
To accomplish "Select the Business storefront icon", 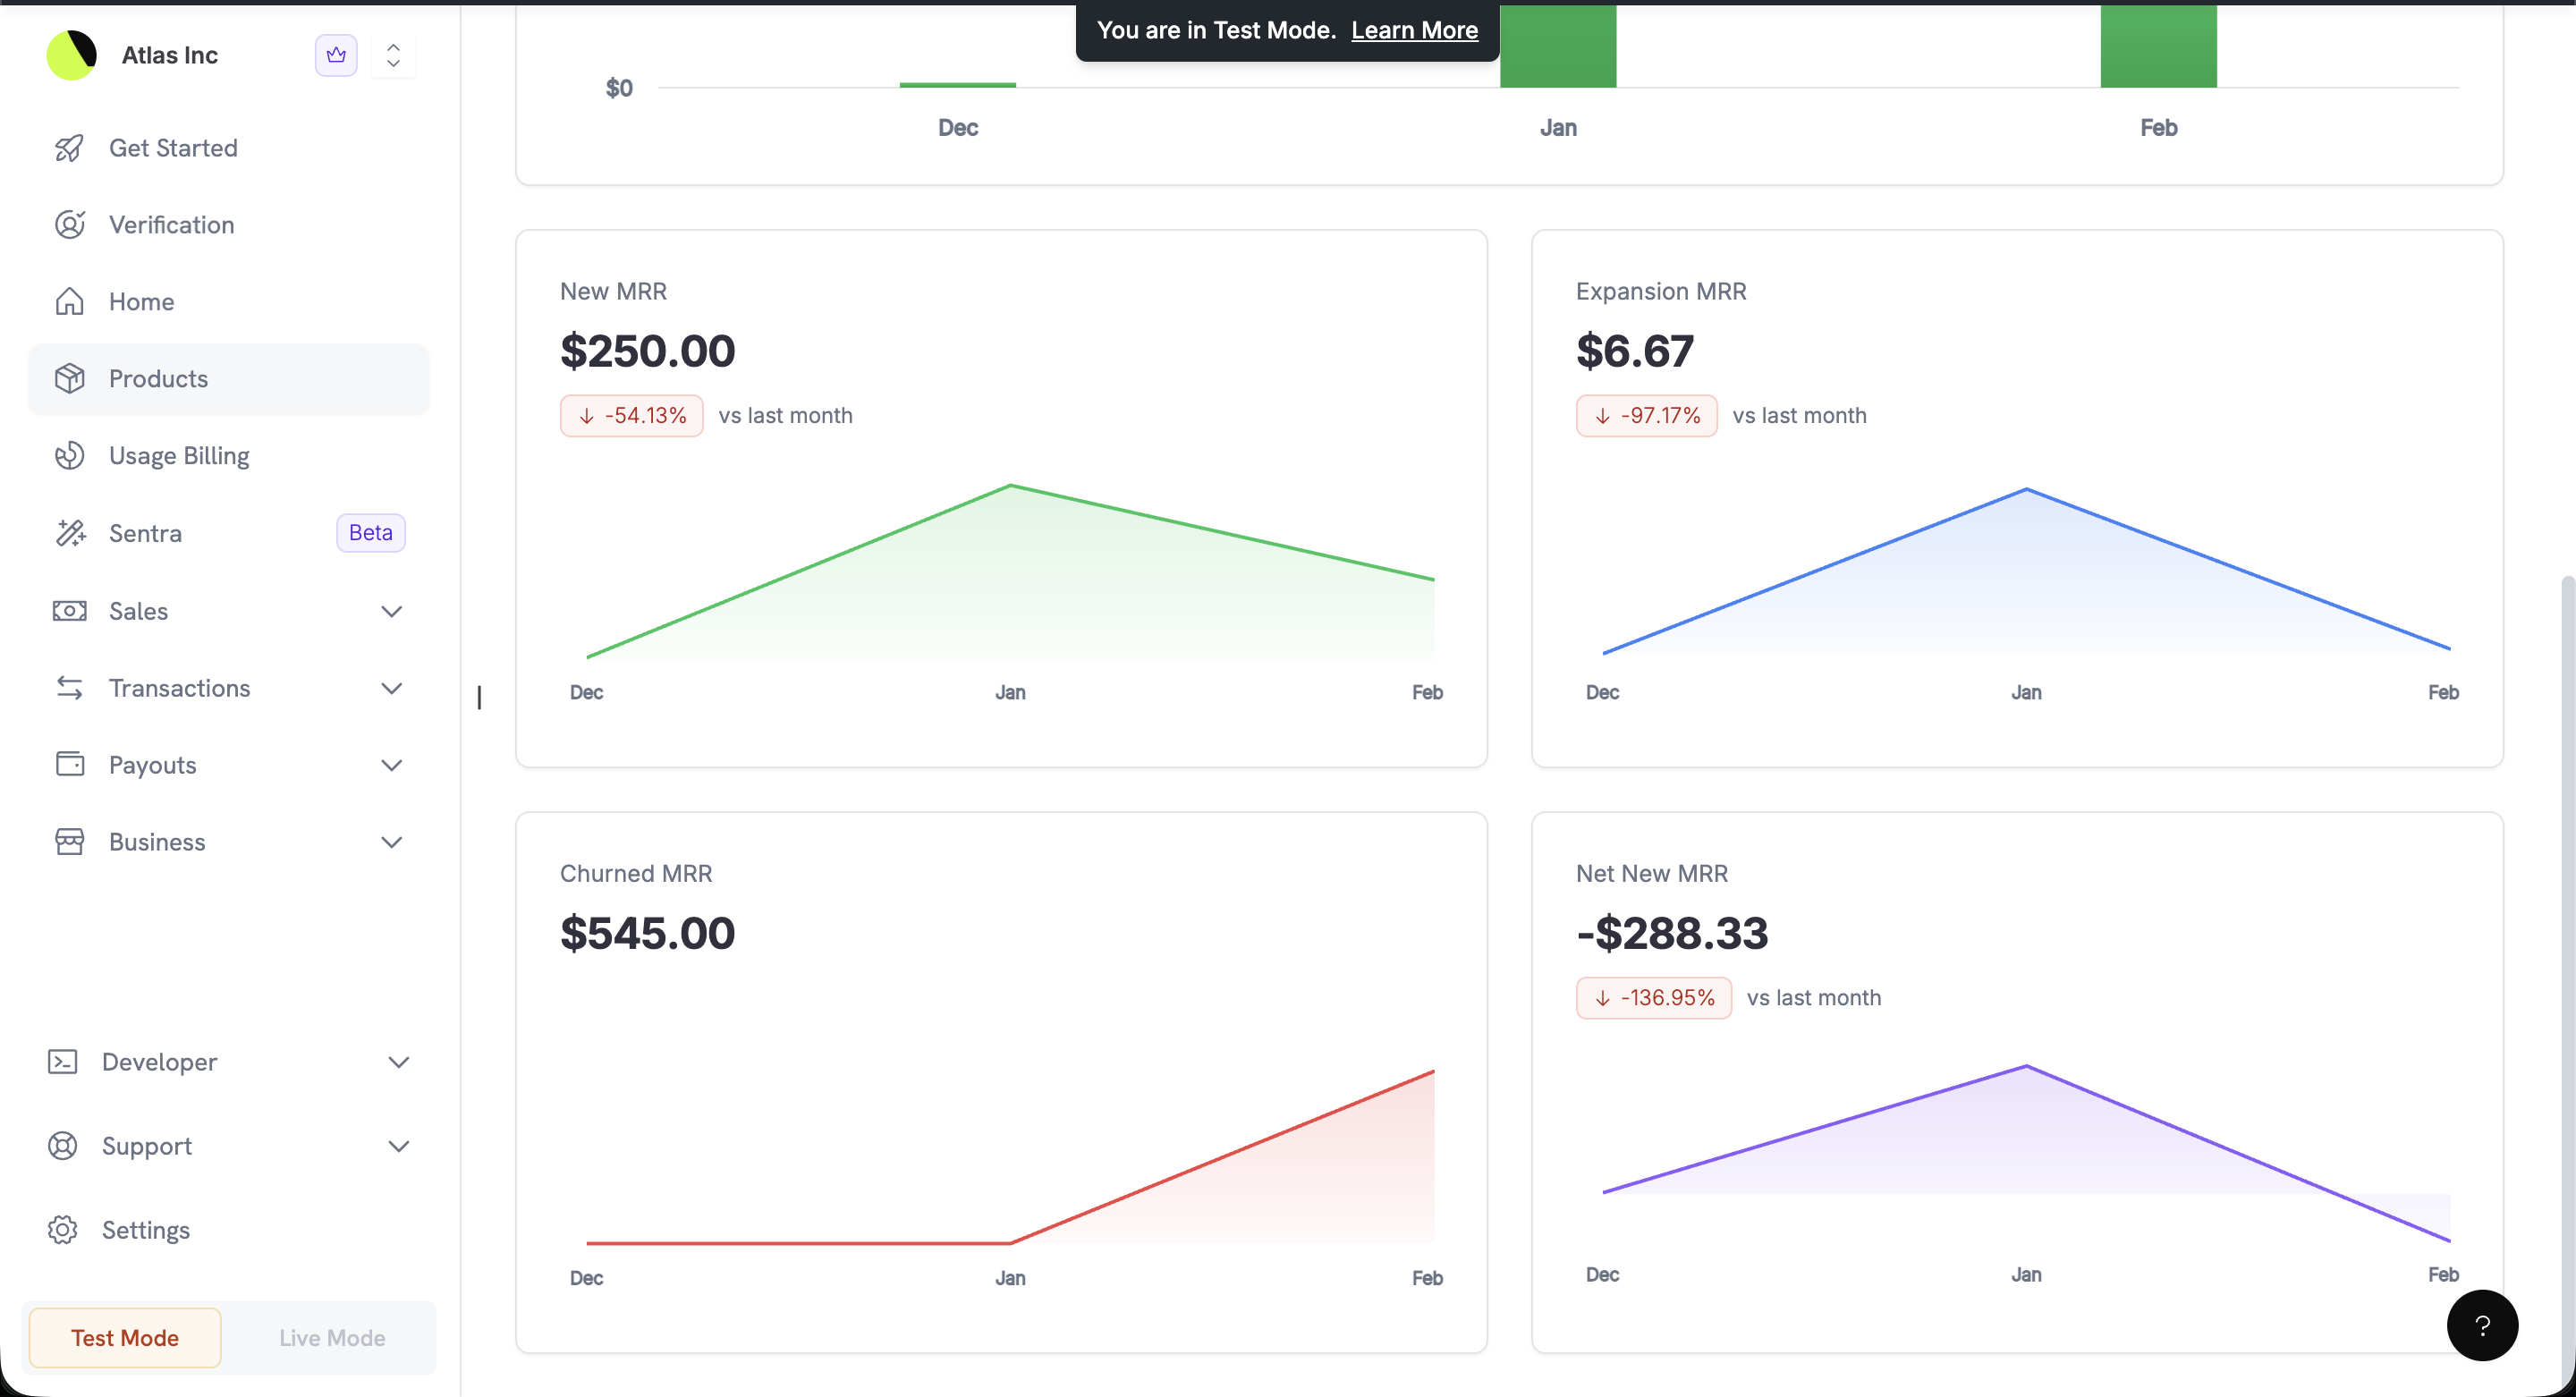I will pos(69,841).
